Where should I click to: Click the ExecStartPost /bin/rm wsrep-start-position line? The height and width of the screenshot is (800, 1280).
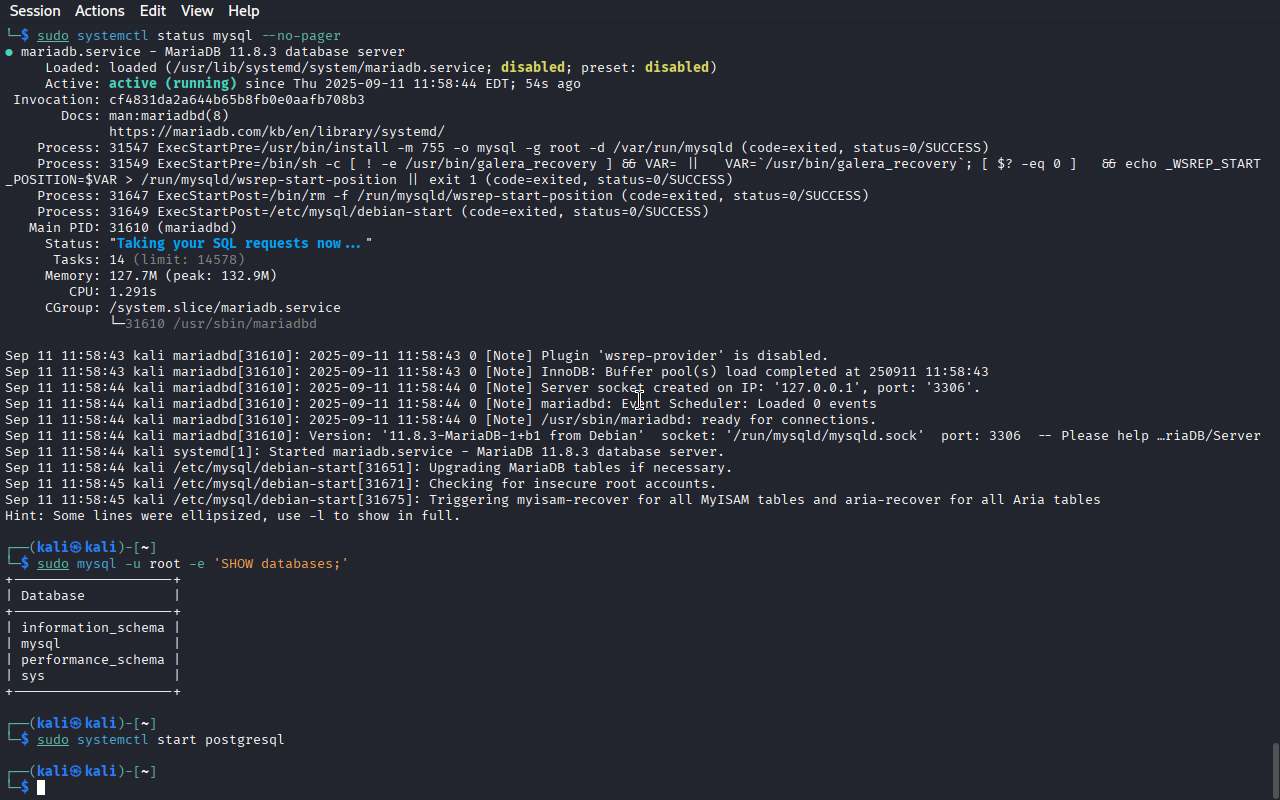pyautogui.click(x=453, y=196)
